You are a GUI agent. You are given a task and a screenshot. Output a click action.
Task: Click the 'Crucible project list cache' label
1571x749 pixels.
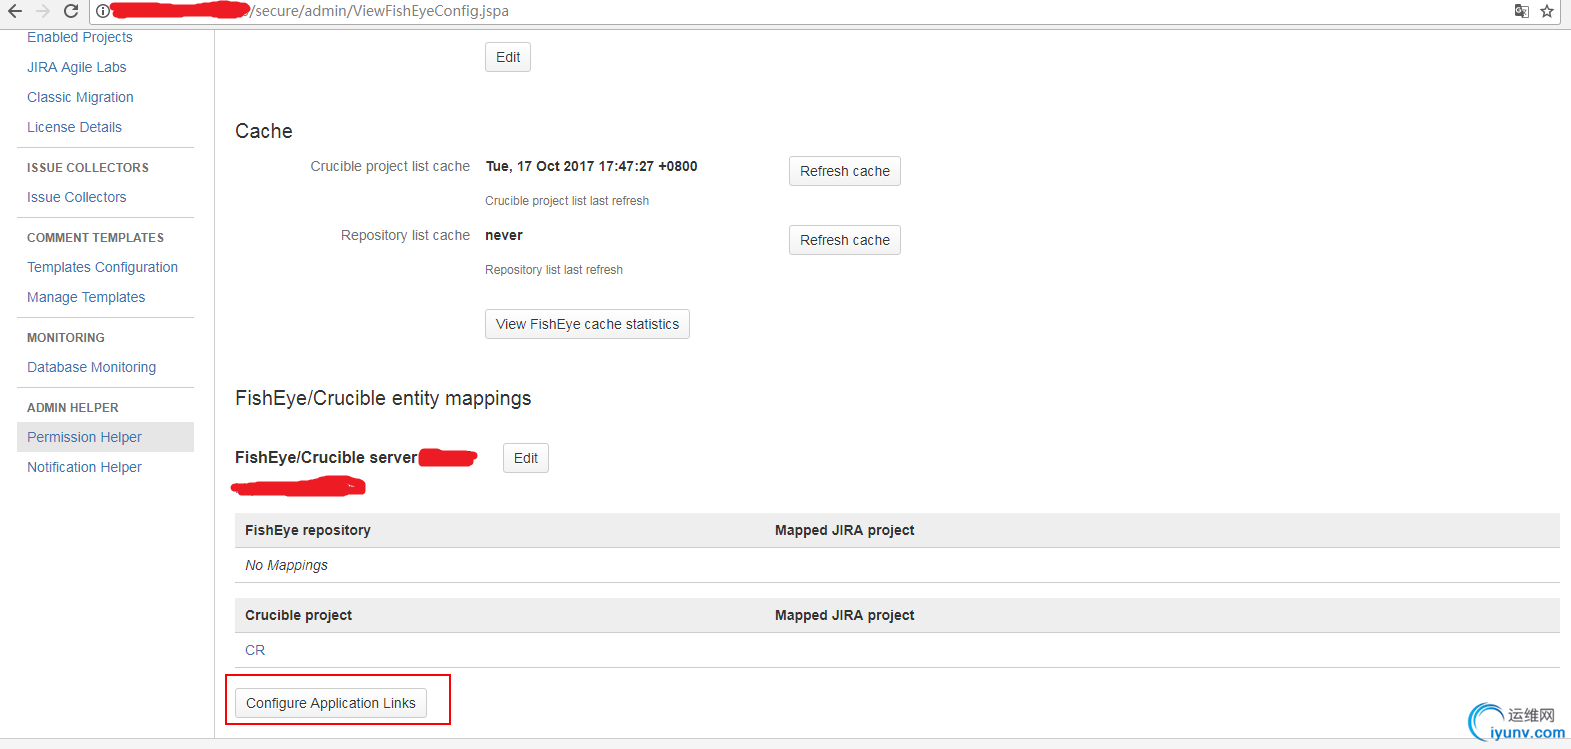click(x=390, y=166)
